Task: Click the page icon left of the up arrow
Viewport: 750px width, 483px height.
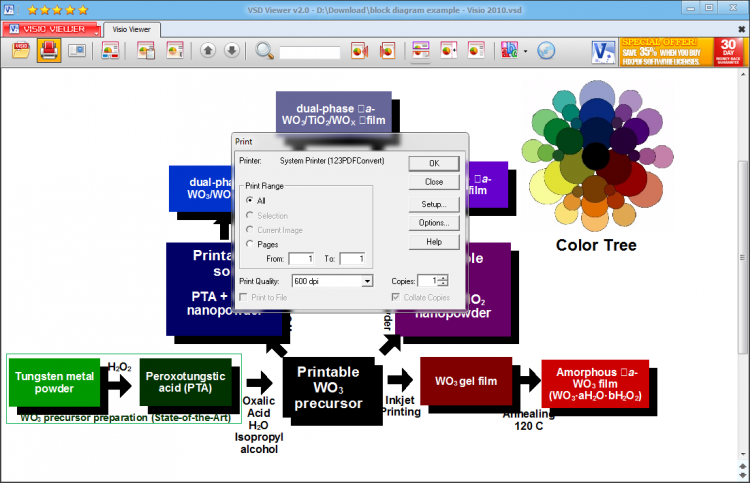Action: [x=175, y=50]
